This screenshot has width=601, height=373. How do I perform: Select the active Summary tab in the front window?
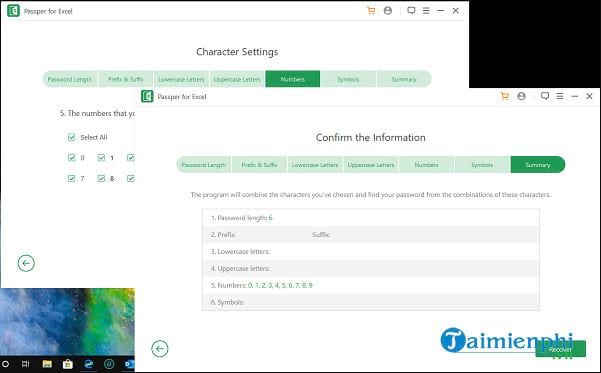click(538, 165)
